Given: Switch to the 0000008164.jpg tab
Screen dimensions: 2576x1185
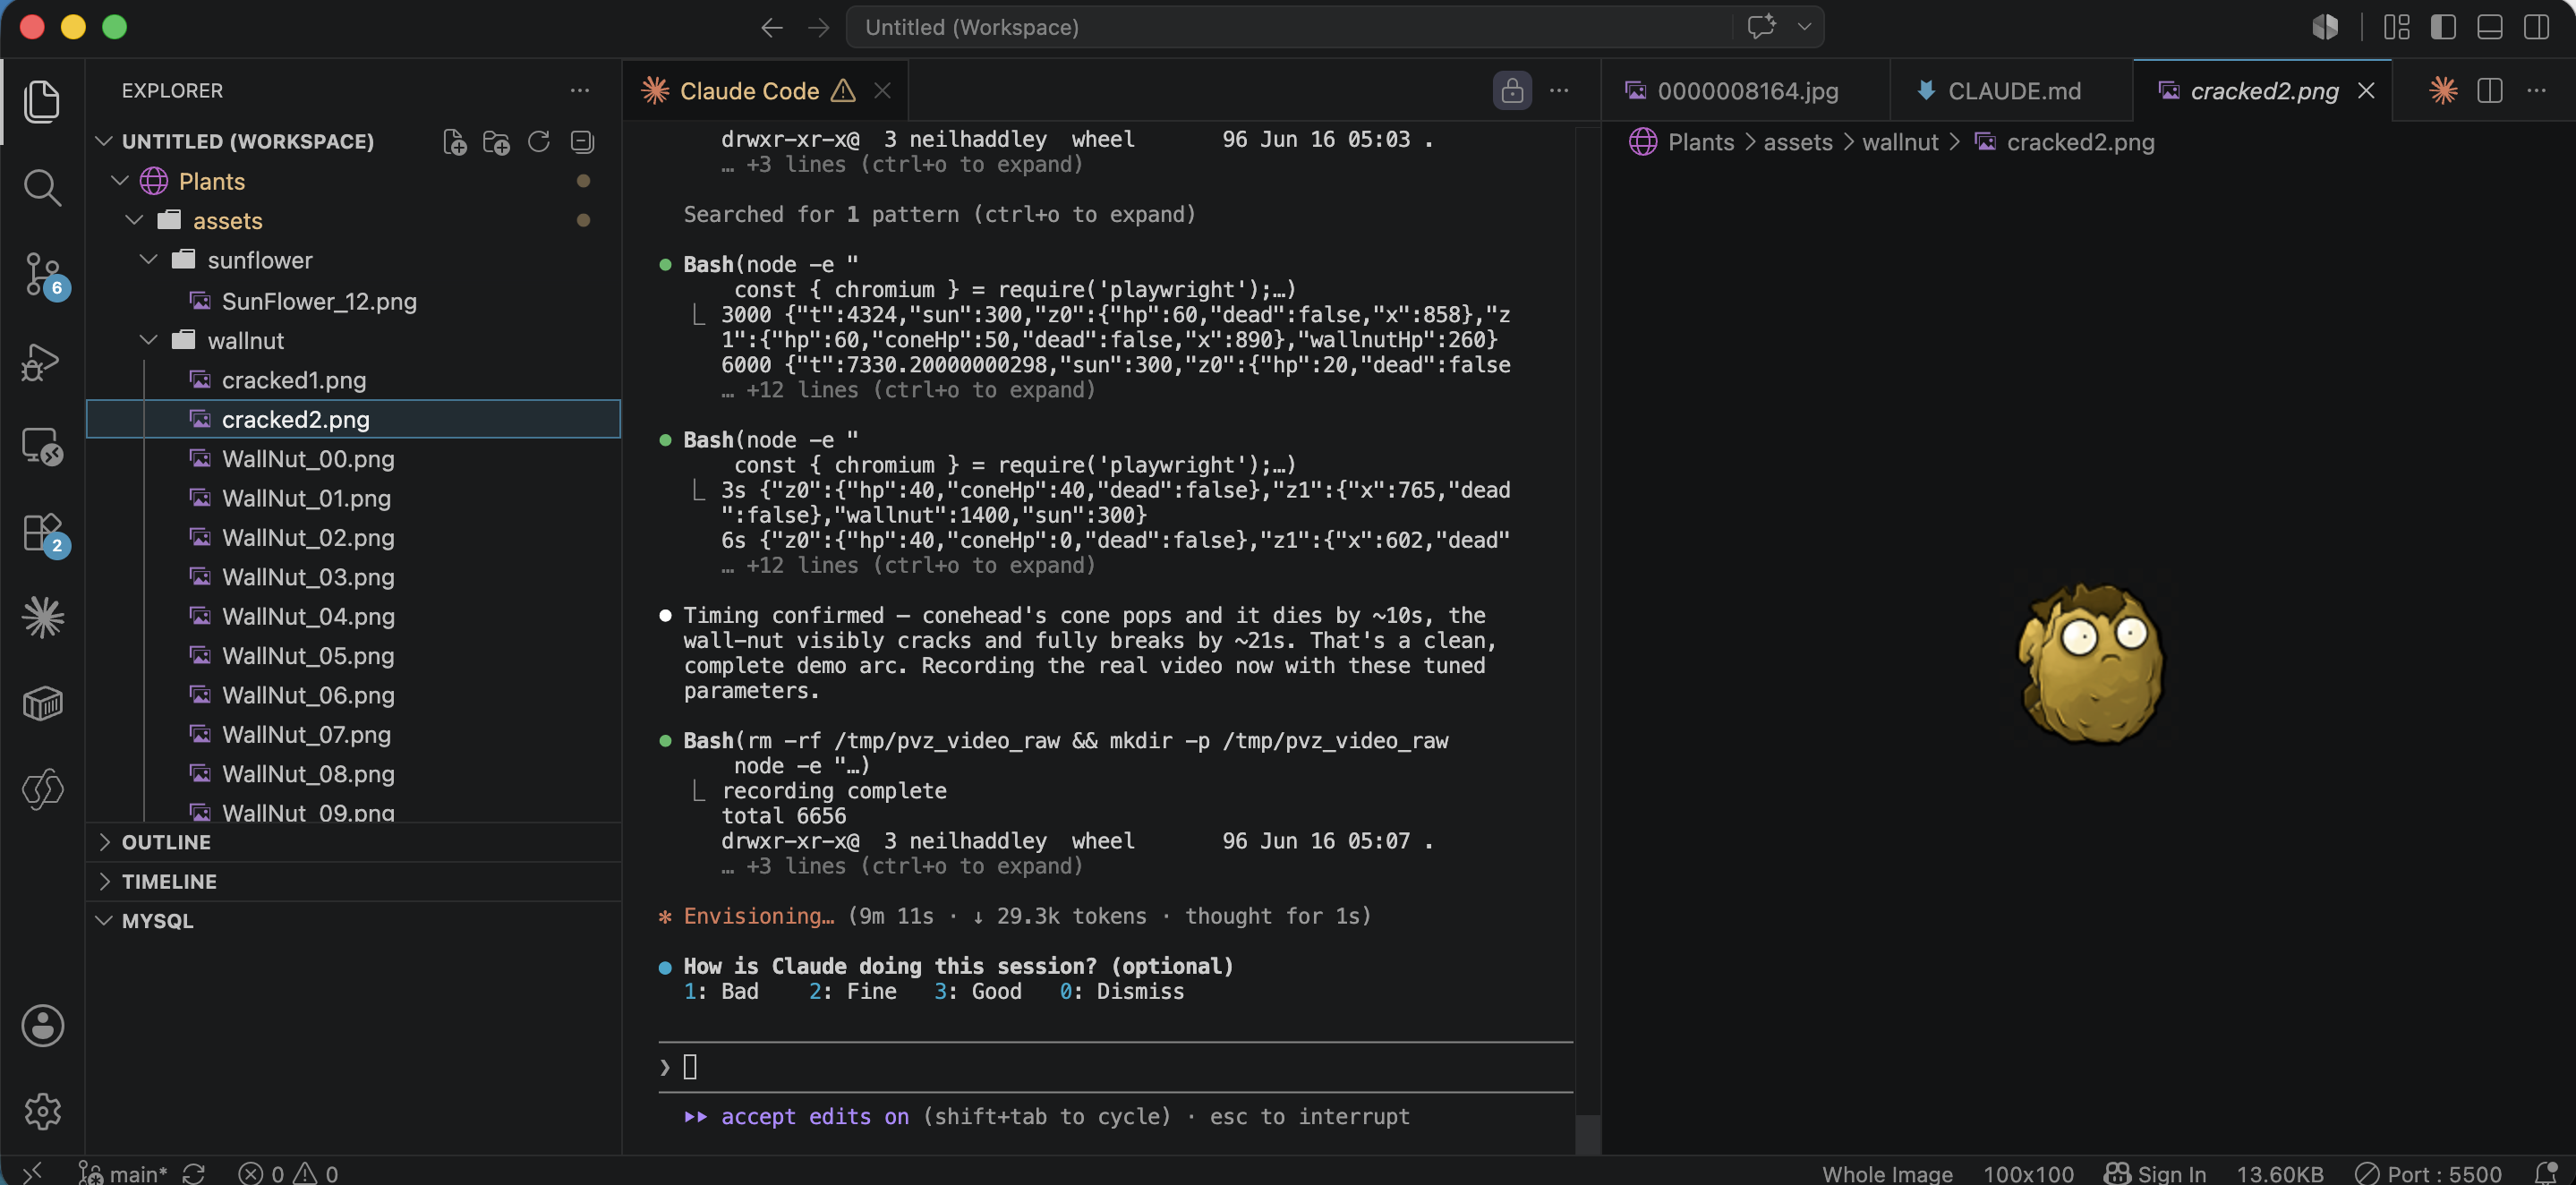Looking at the screenshot, I should tap(1746, 91).
